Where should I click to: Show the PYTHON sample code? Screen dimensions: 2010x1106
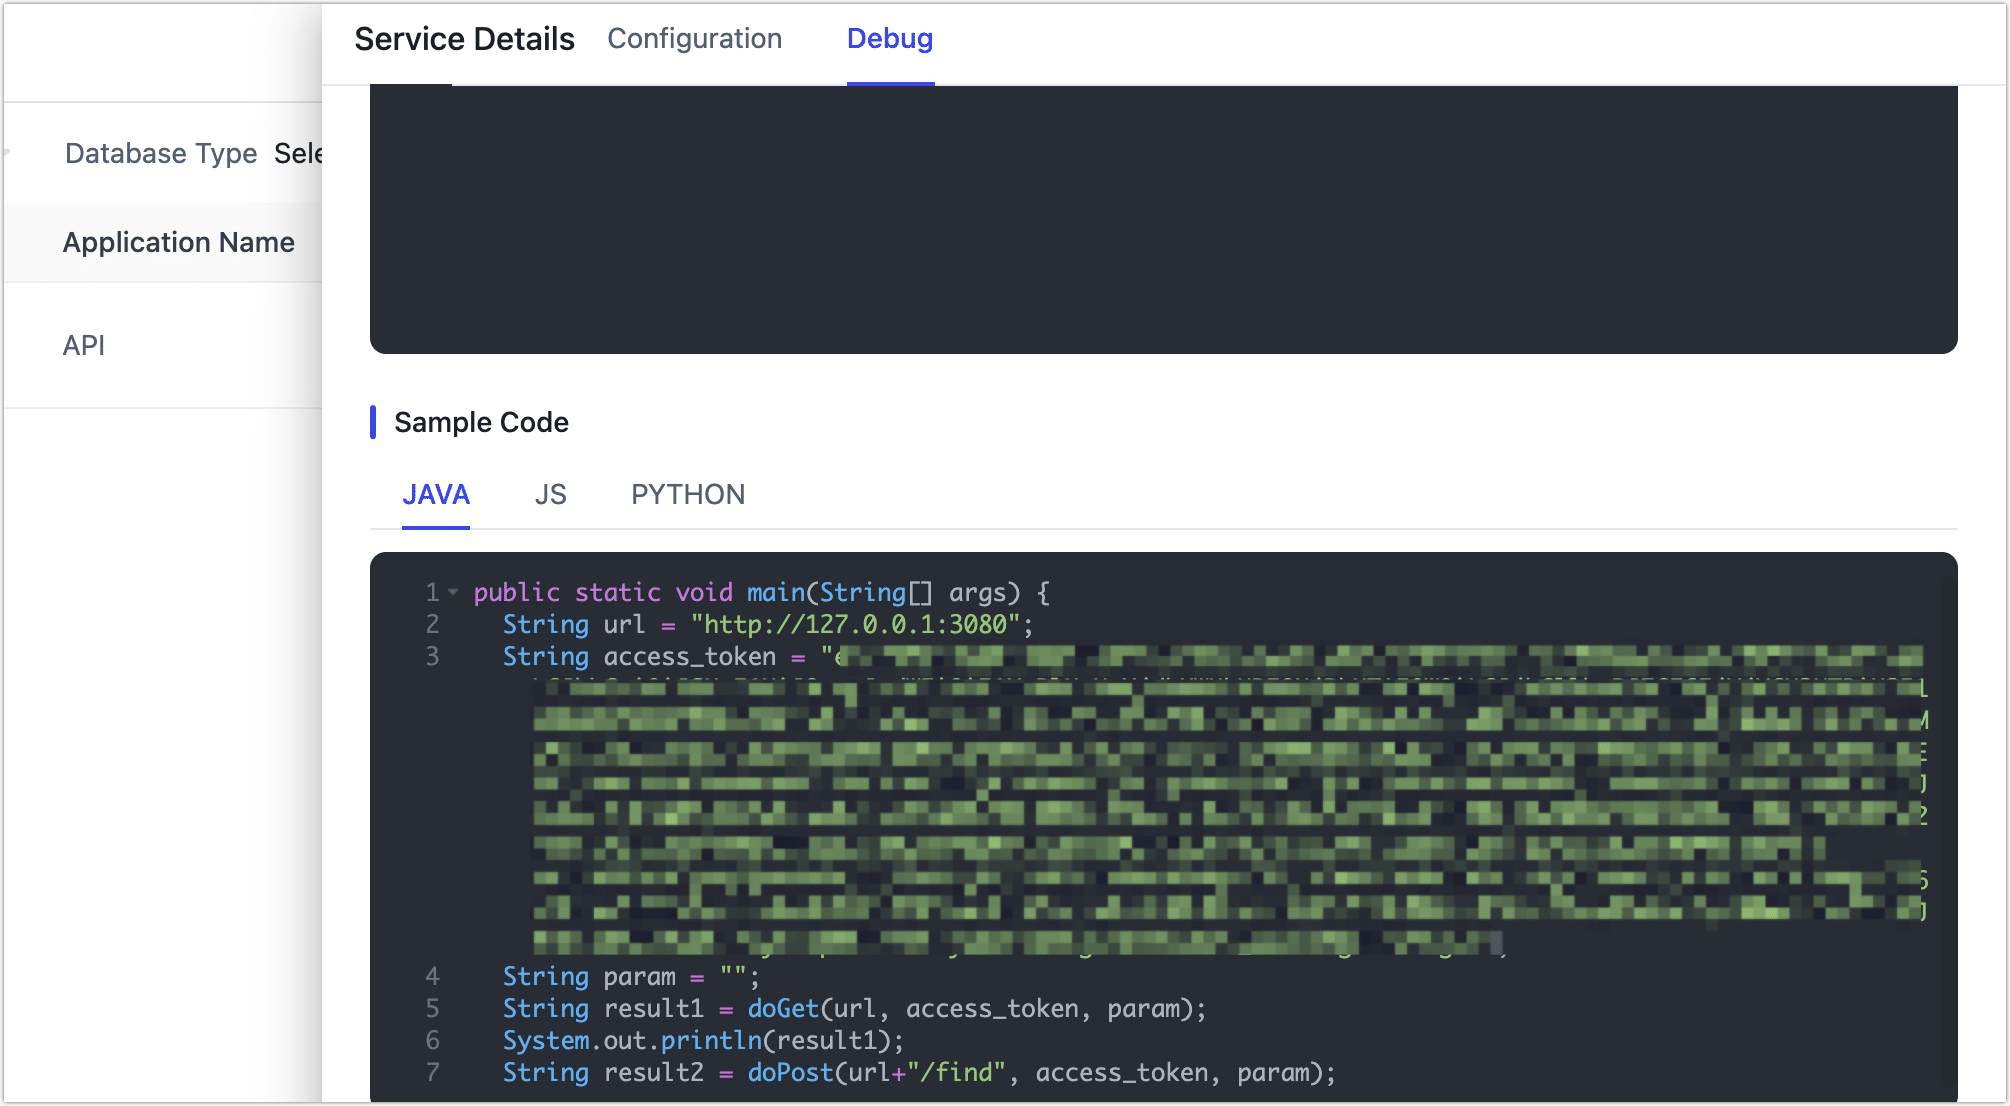coord(687,494)
